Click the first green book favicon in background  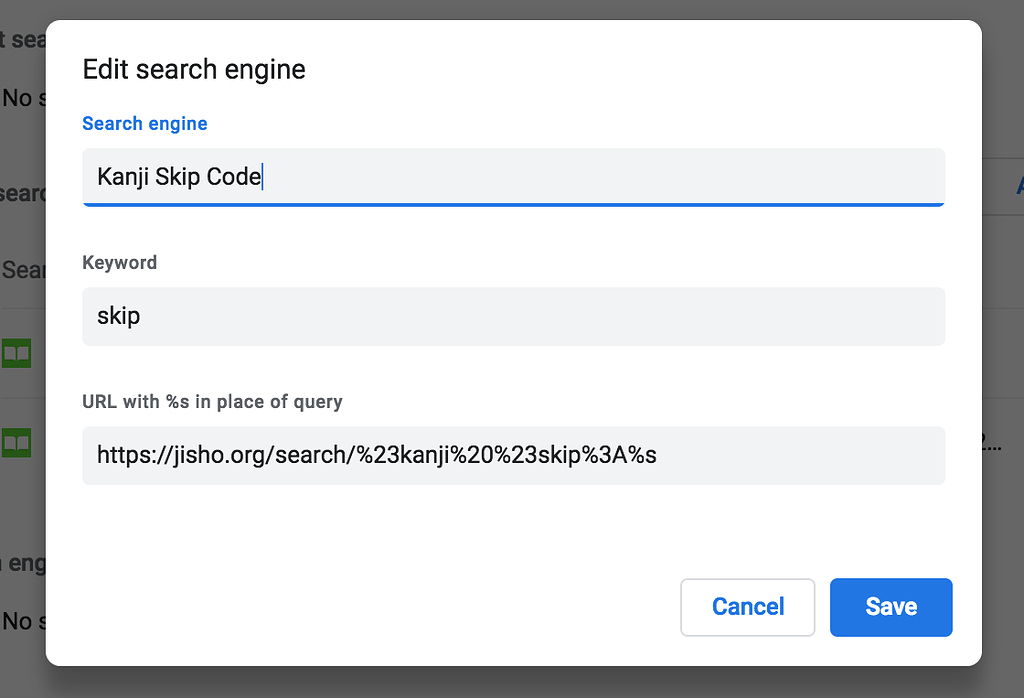pos(16,353)
